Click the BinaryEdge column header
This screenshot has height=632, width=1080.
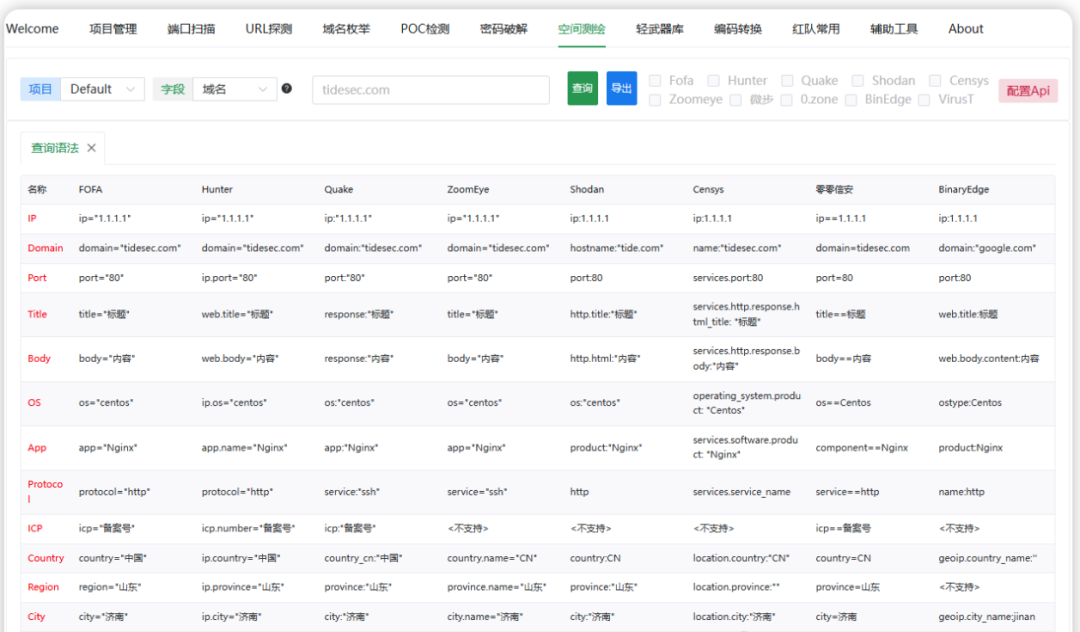[964, 189]
